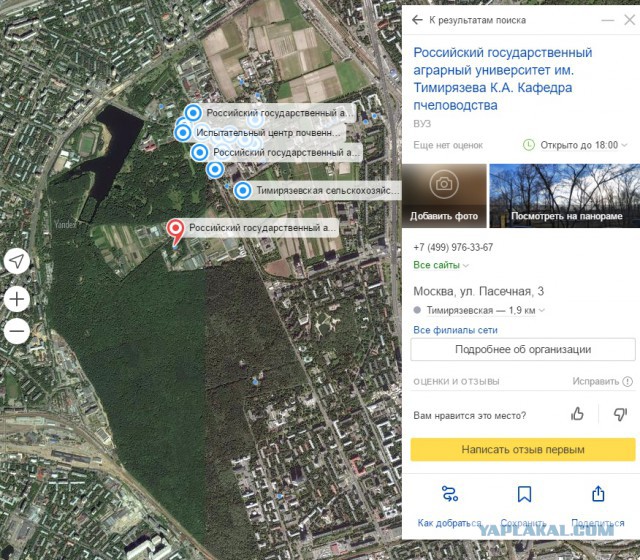Zoom out with the minus button
The height and width of the screenshot is (560, 640).
[x=17, y=331]
